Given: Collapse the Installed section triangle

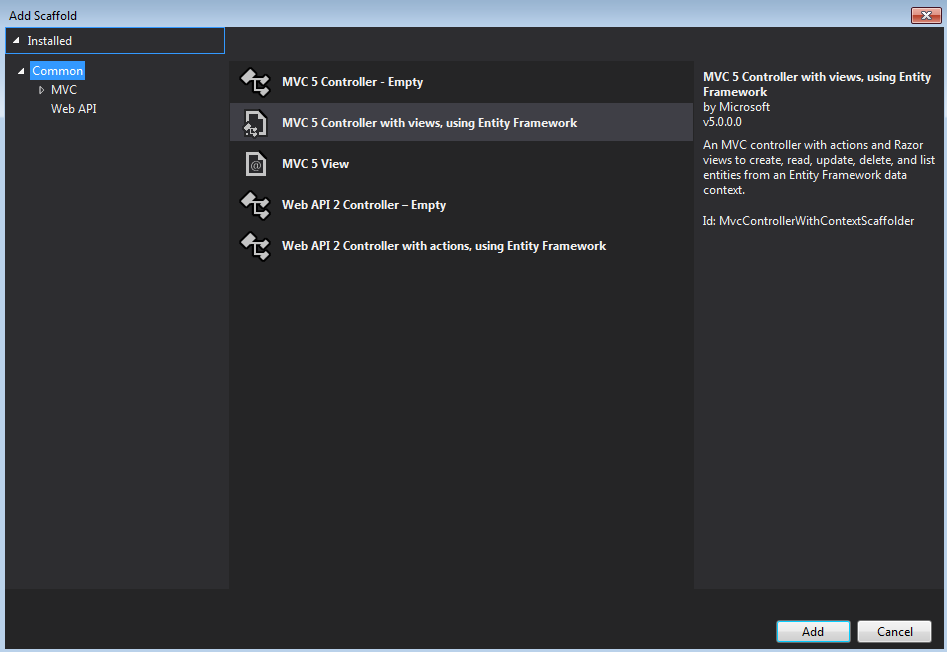Looking at the screenshot, I should [15, 41].
